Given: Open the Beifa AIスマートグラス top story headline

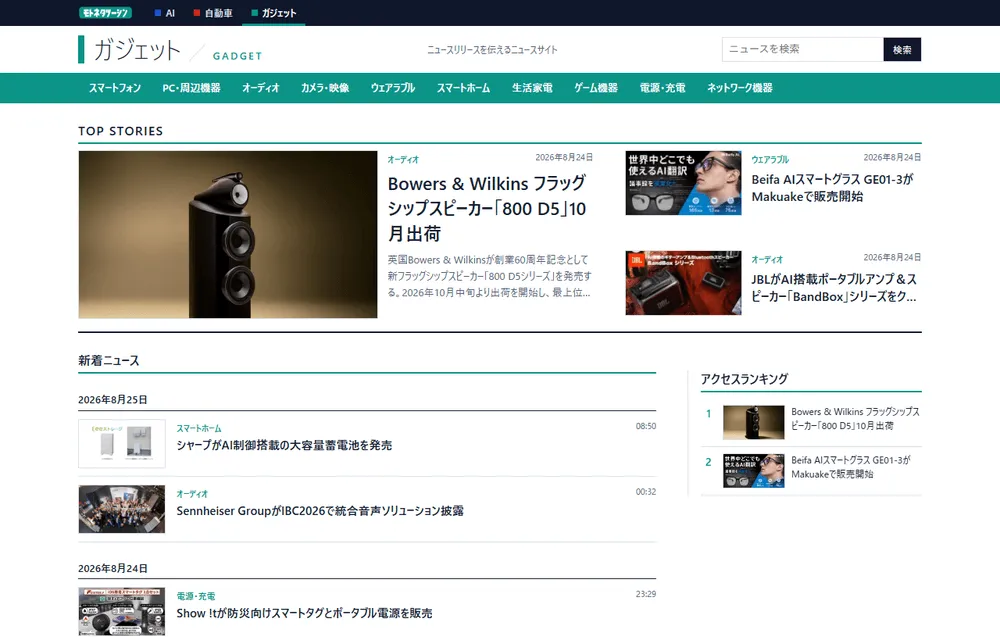Looking at the screenshot, I should tap(832, 188).
